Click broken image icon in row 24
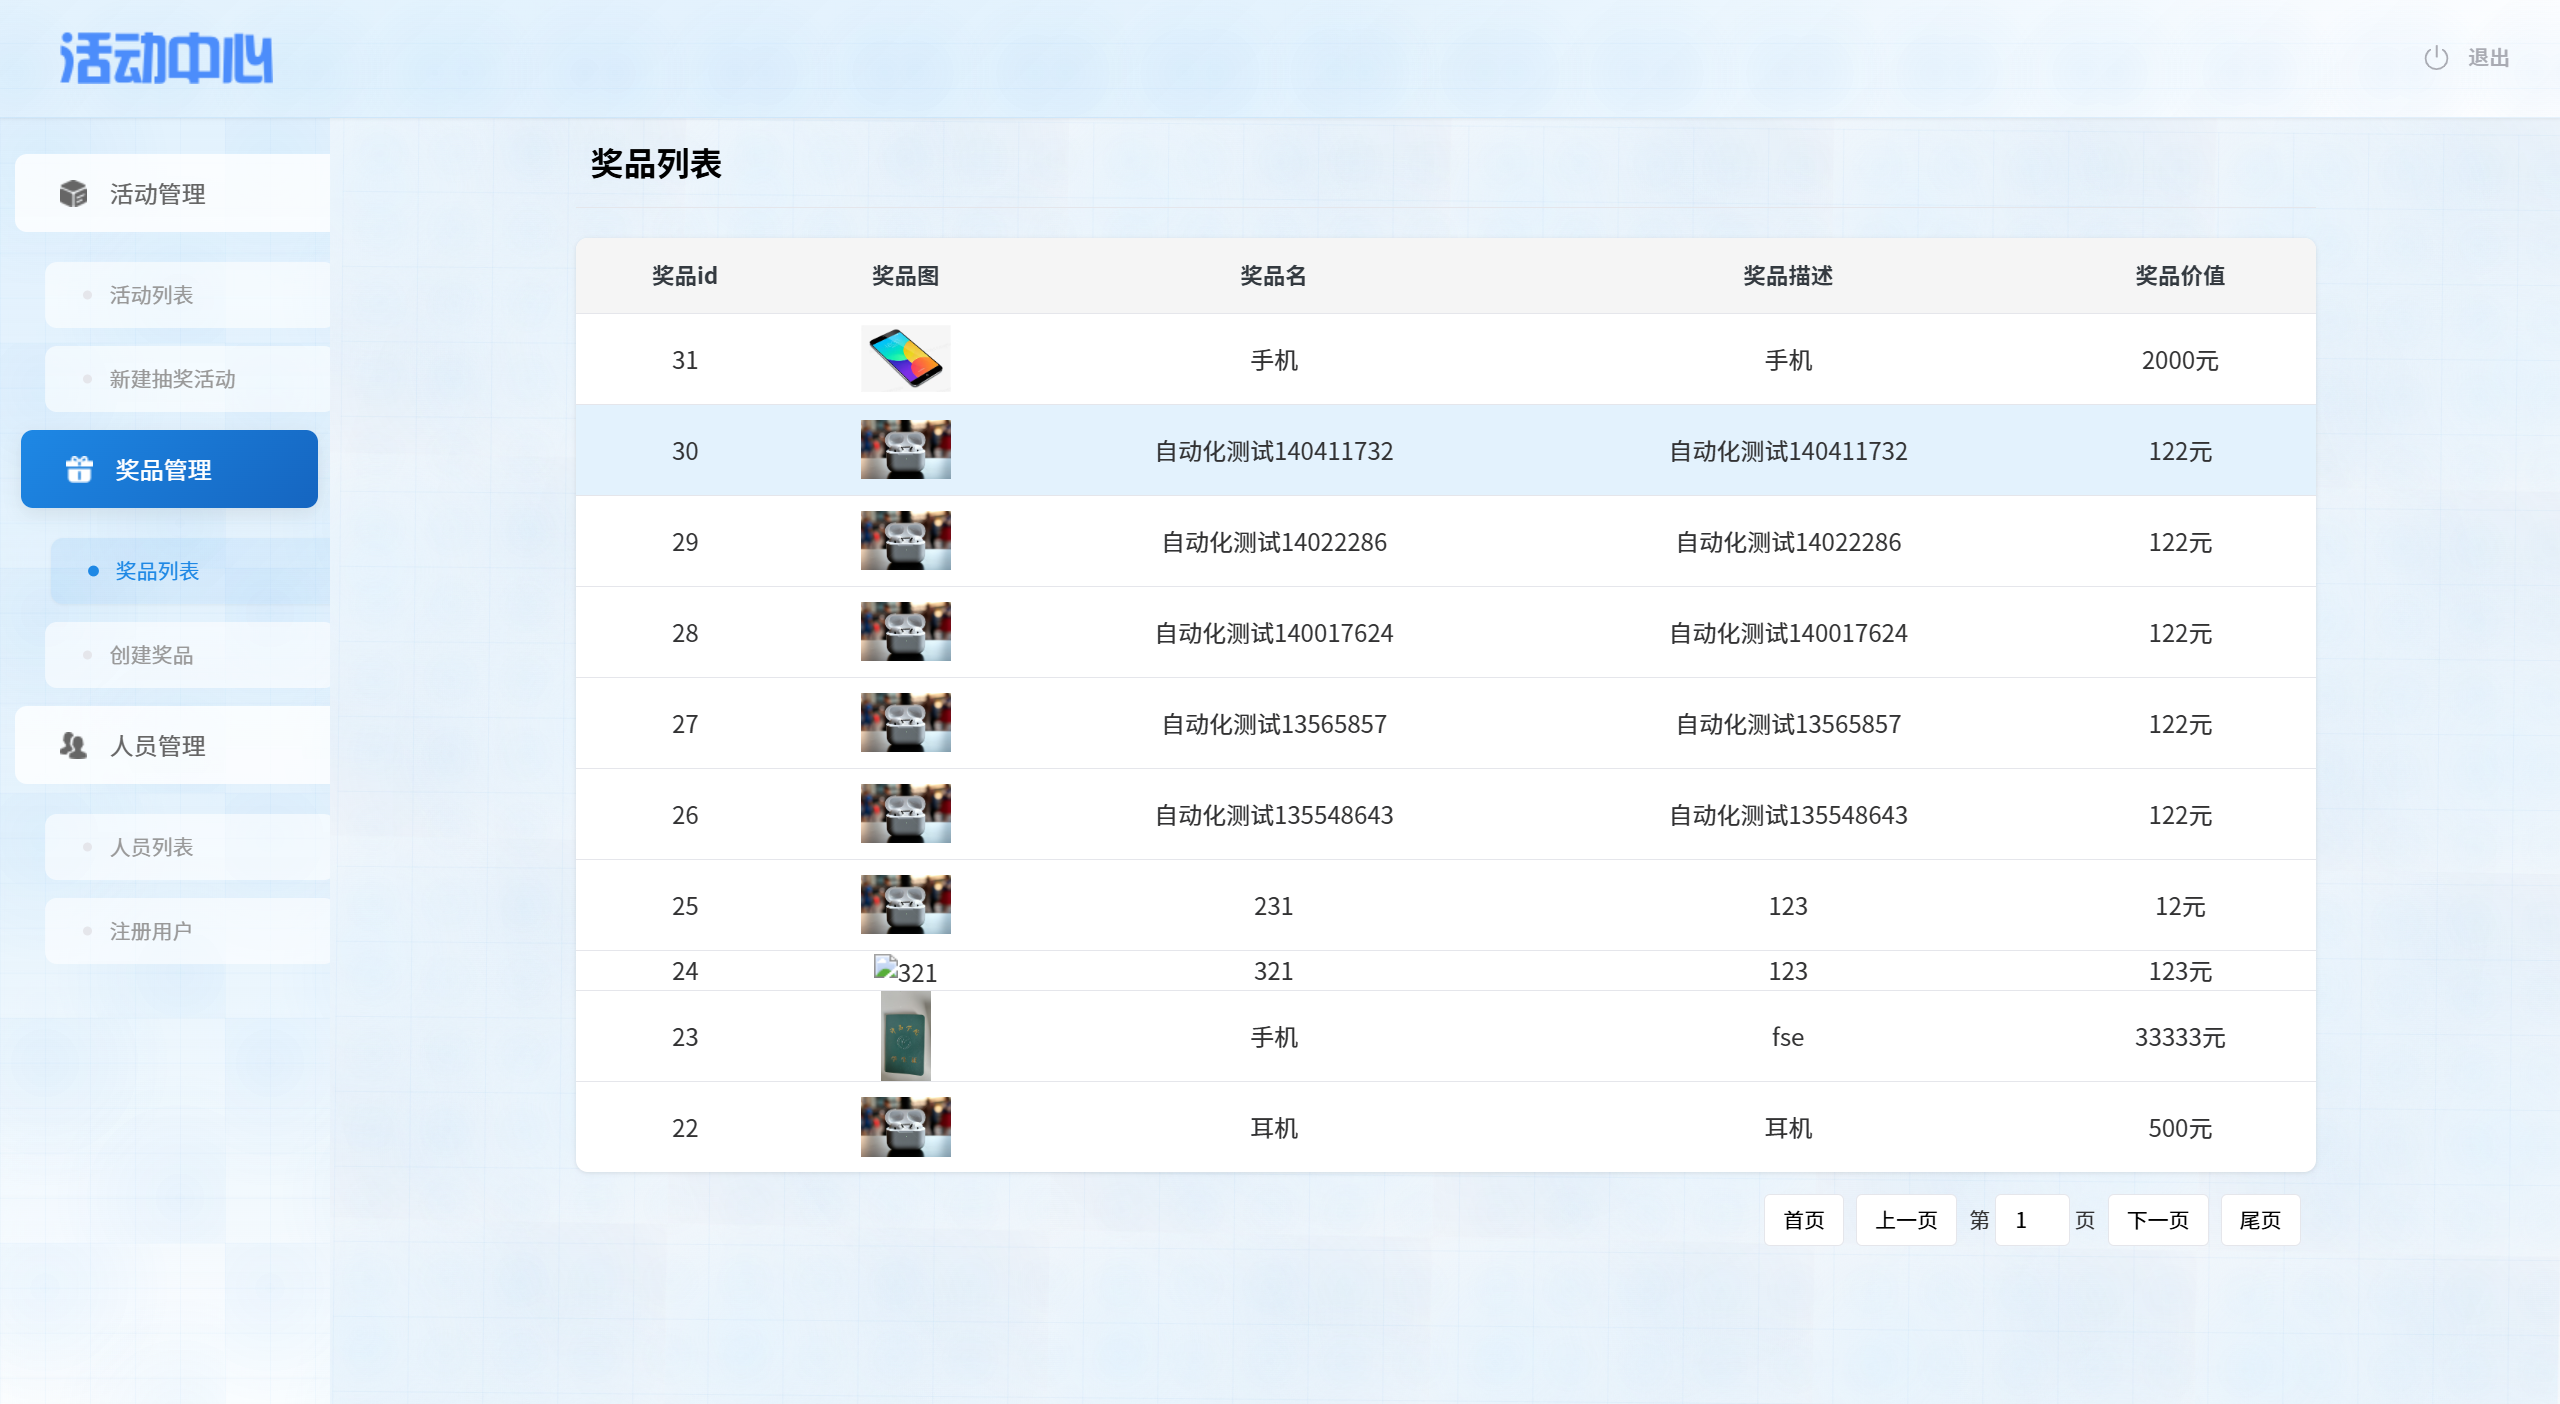The height and width of the screenshot is (1404, 2560). [x=886, y=968]
